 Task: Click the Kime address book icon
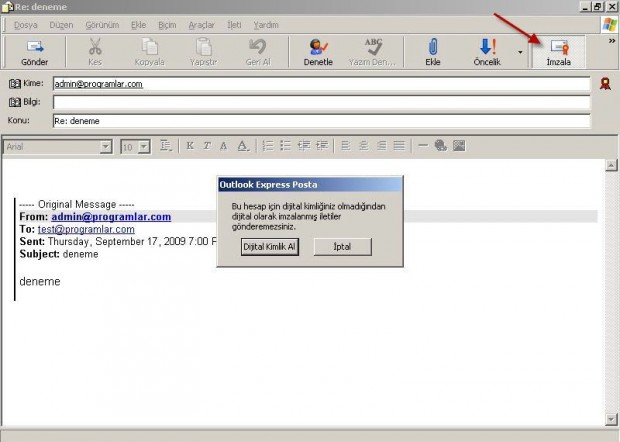[x=15, y=84]
